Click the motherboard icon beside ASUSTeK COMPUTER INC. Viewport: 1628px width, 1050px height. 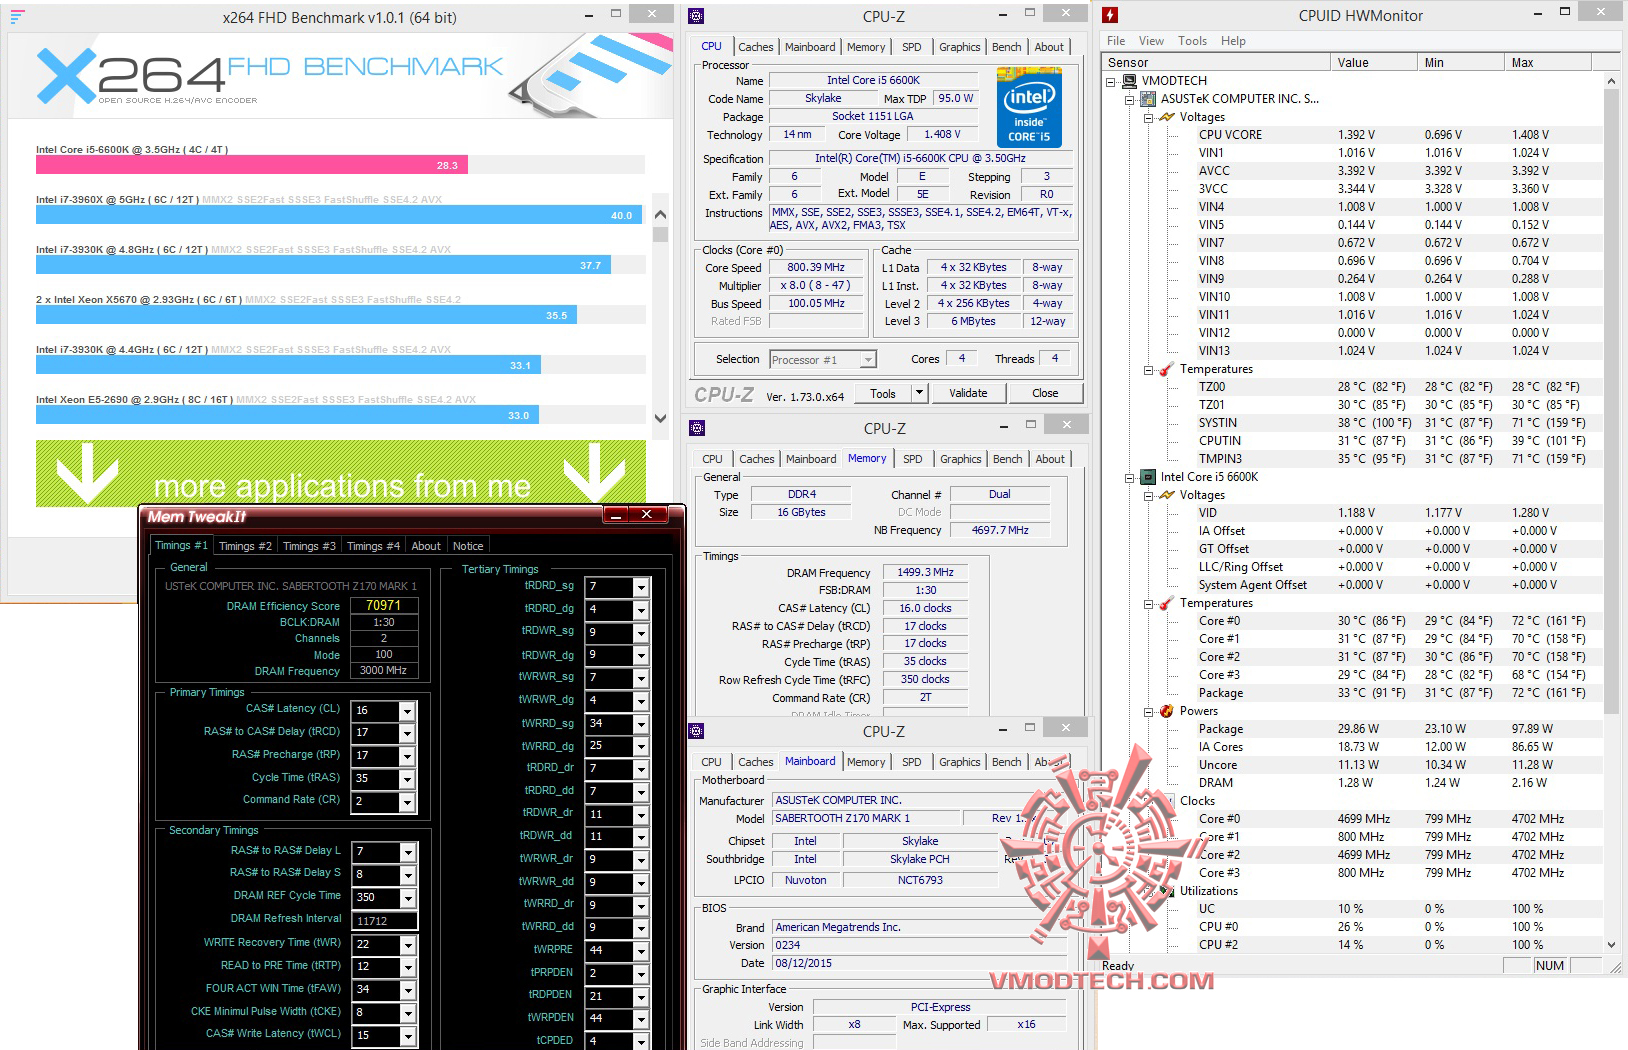[x=1148, y=99]
